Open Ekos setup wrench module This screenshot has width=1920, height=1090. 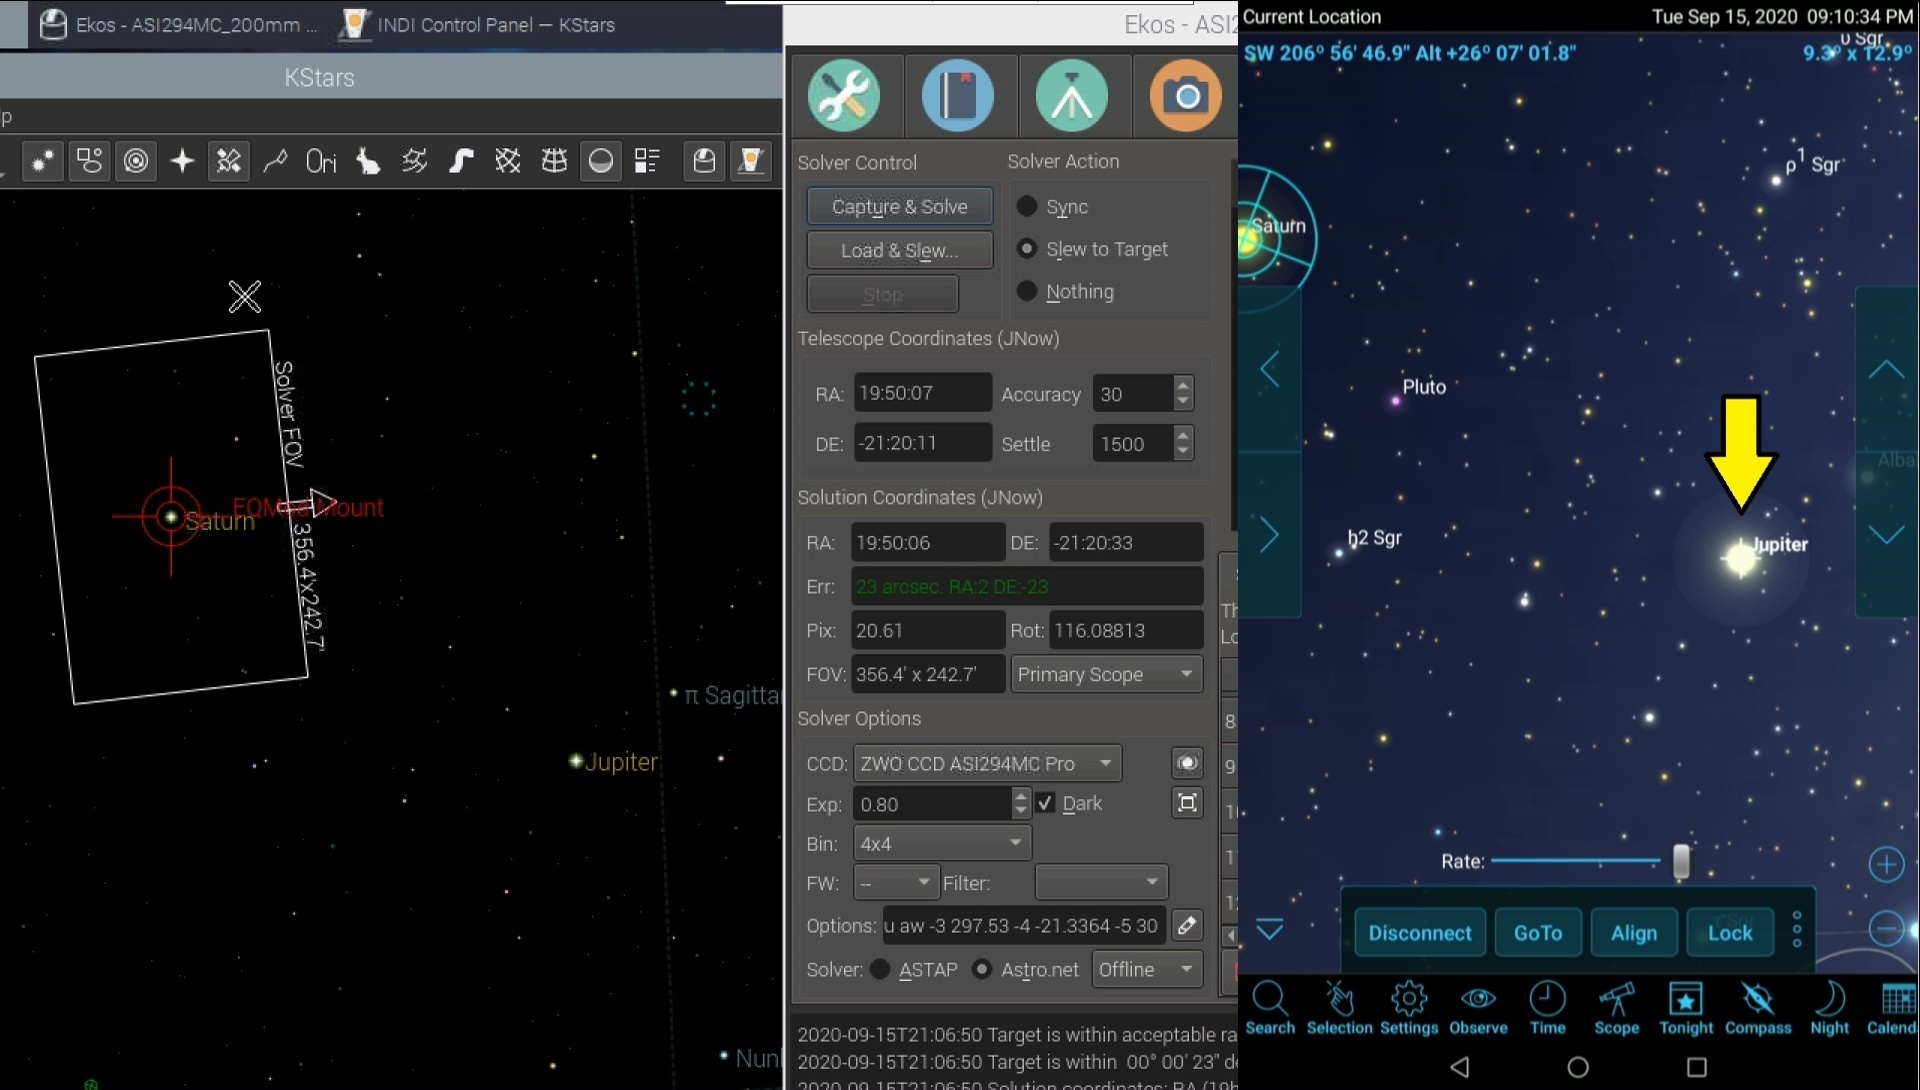(844, 96)
